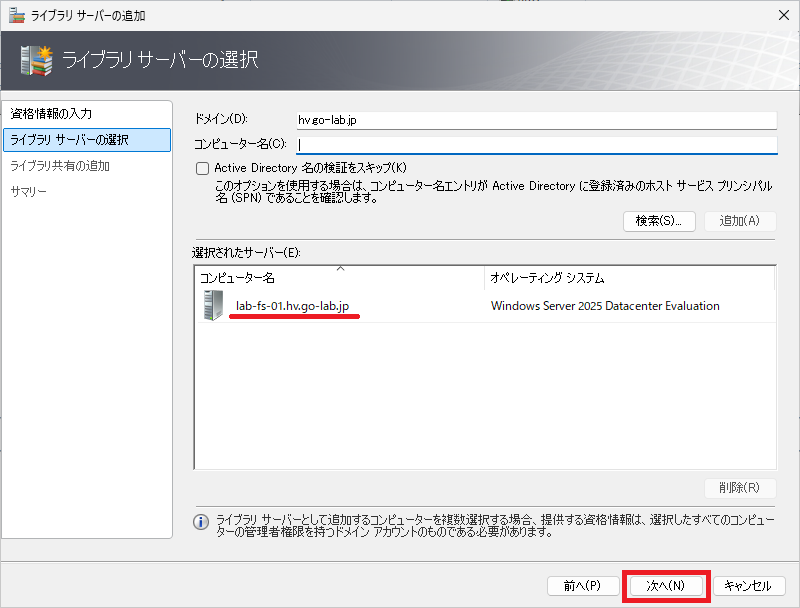Cancel the wizard with キャンセル button

point(749,586)
